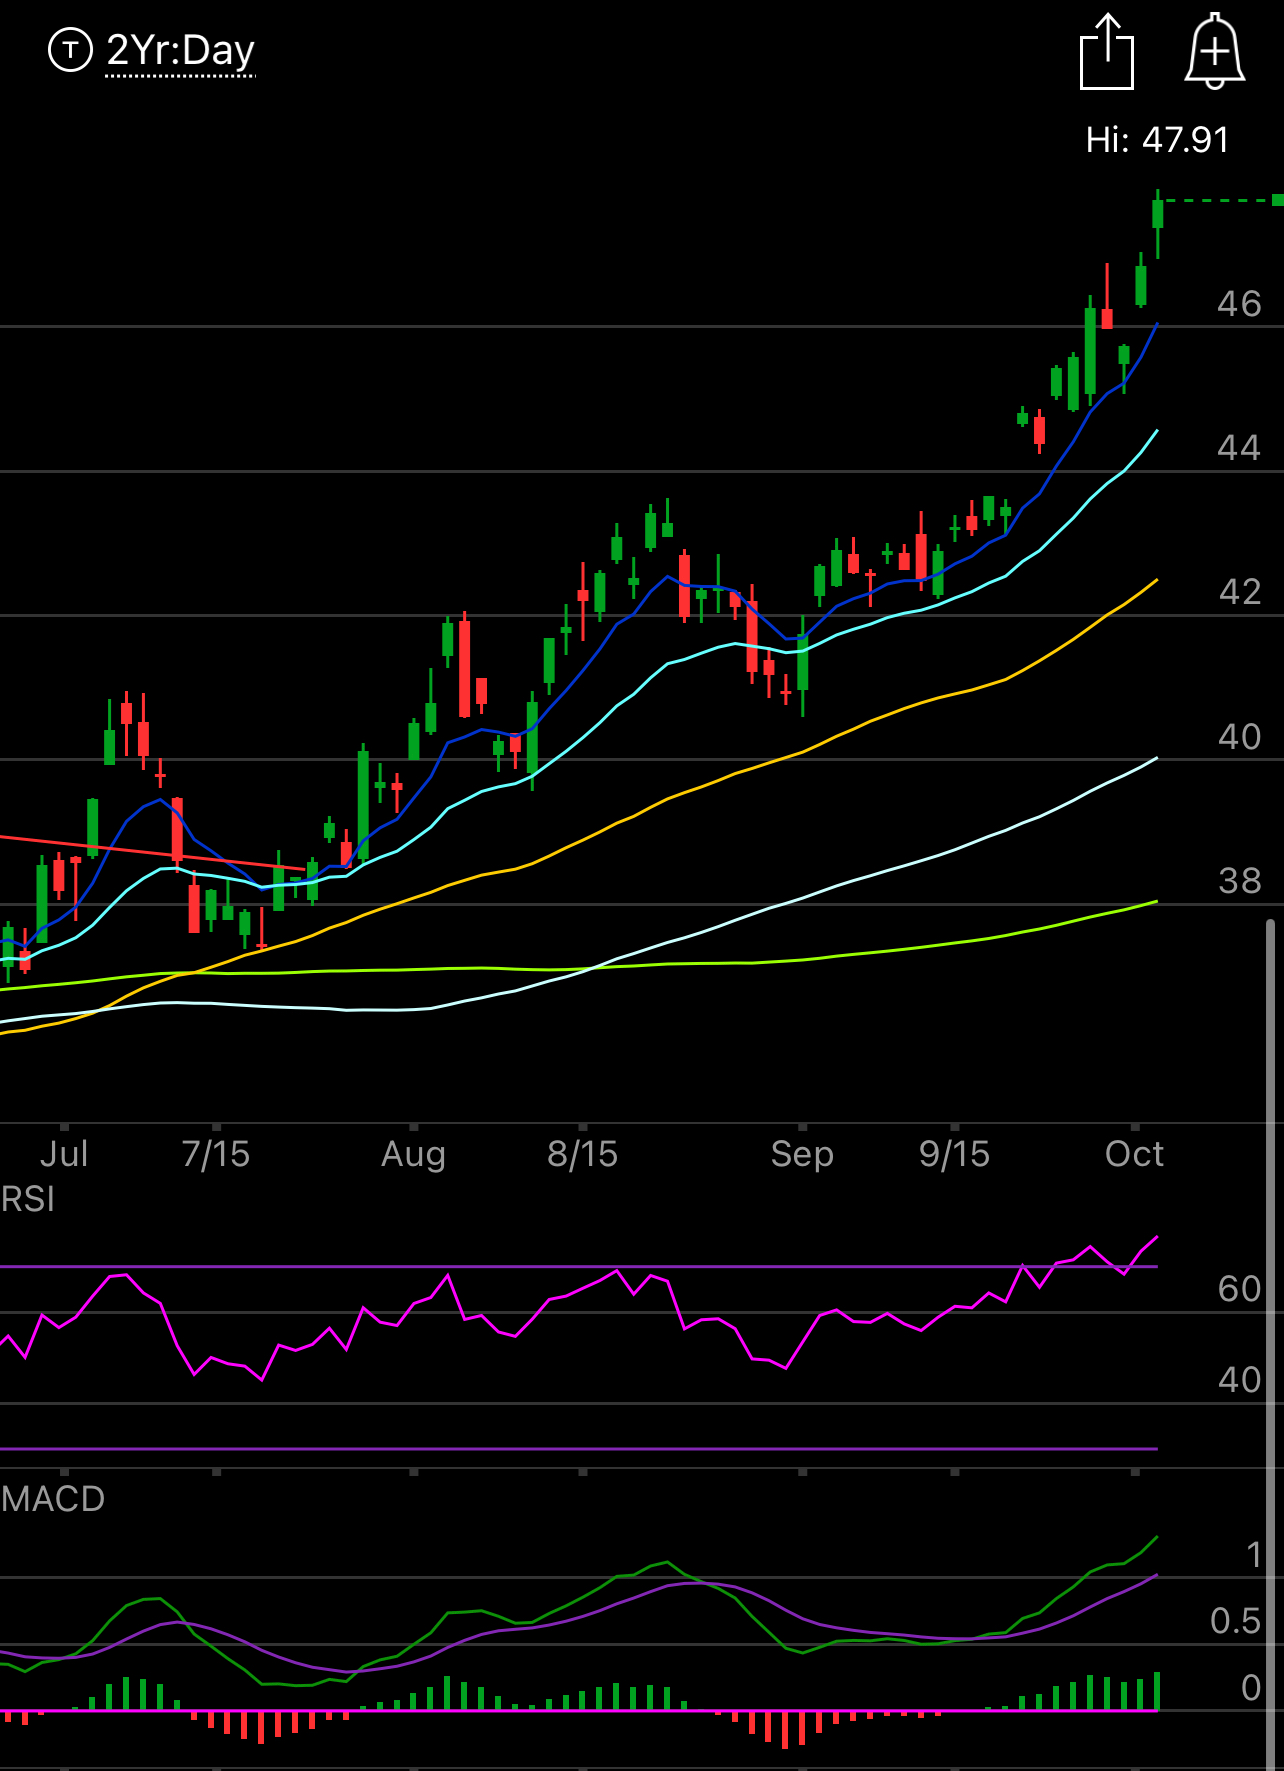Open the 2Yr:Day timeframe selector
The height and width of the screenshot is (1771, 1284).
coord(181,51)
